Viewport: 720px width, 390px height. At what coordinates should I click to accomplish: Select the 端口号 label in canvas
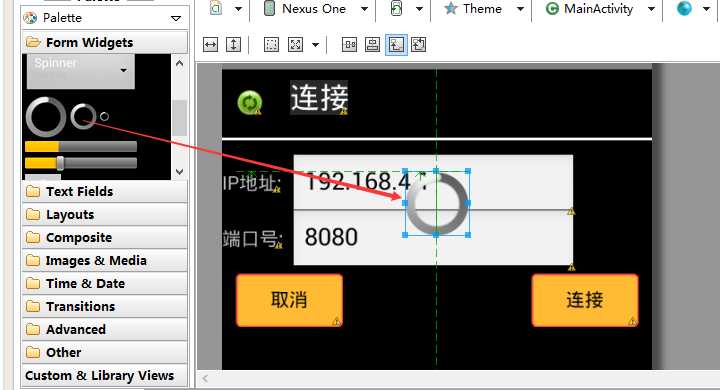click(253, 239)
